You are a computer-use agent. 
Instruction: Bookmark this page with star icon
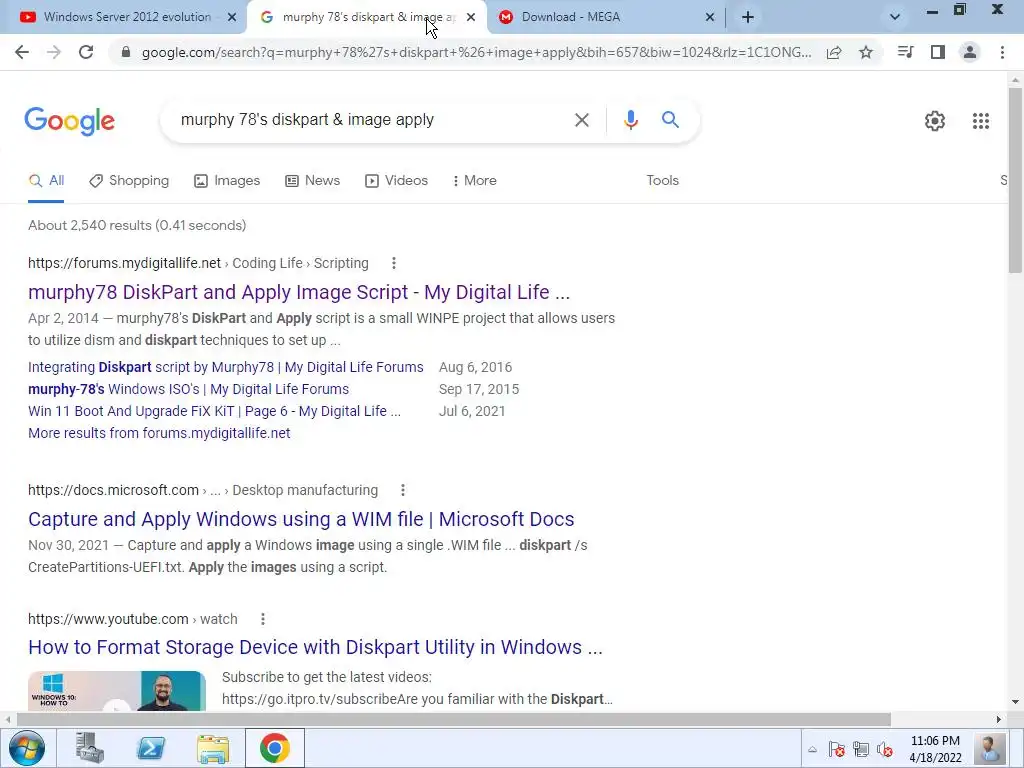[866, 52]
